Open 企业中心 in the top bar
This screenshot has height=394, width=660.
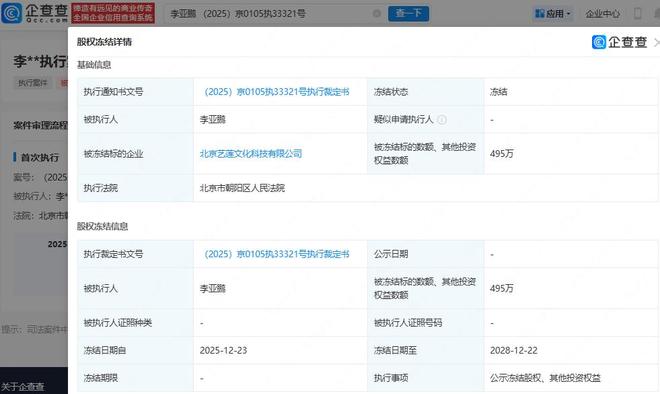pos(602,14)
